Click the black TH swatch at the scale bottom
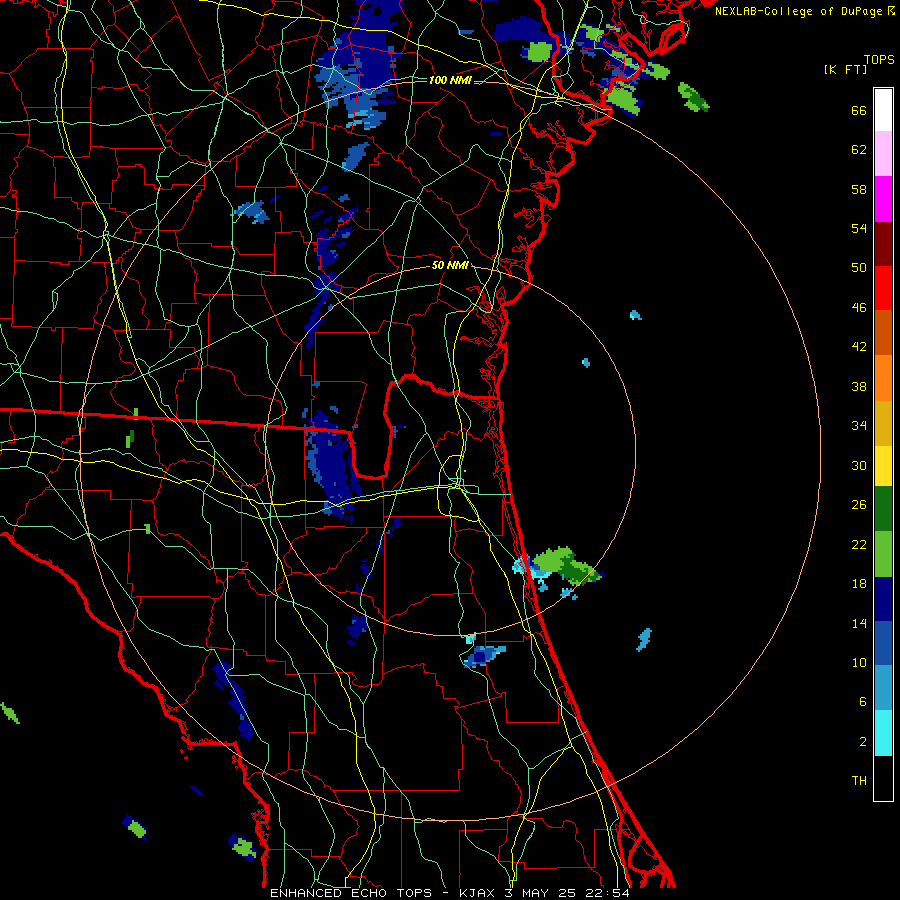This screenshot has width=900, height=900. (883, 778)
